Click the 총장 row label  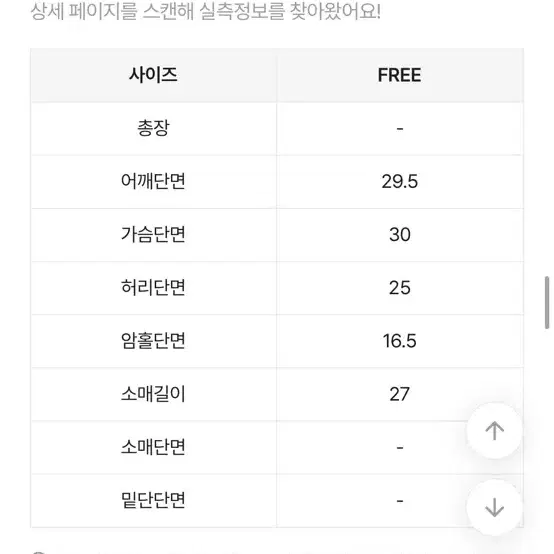coord(153,128)
